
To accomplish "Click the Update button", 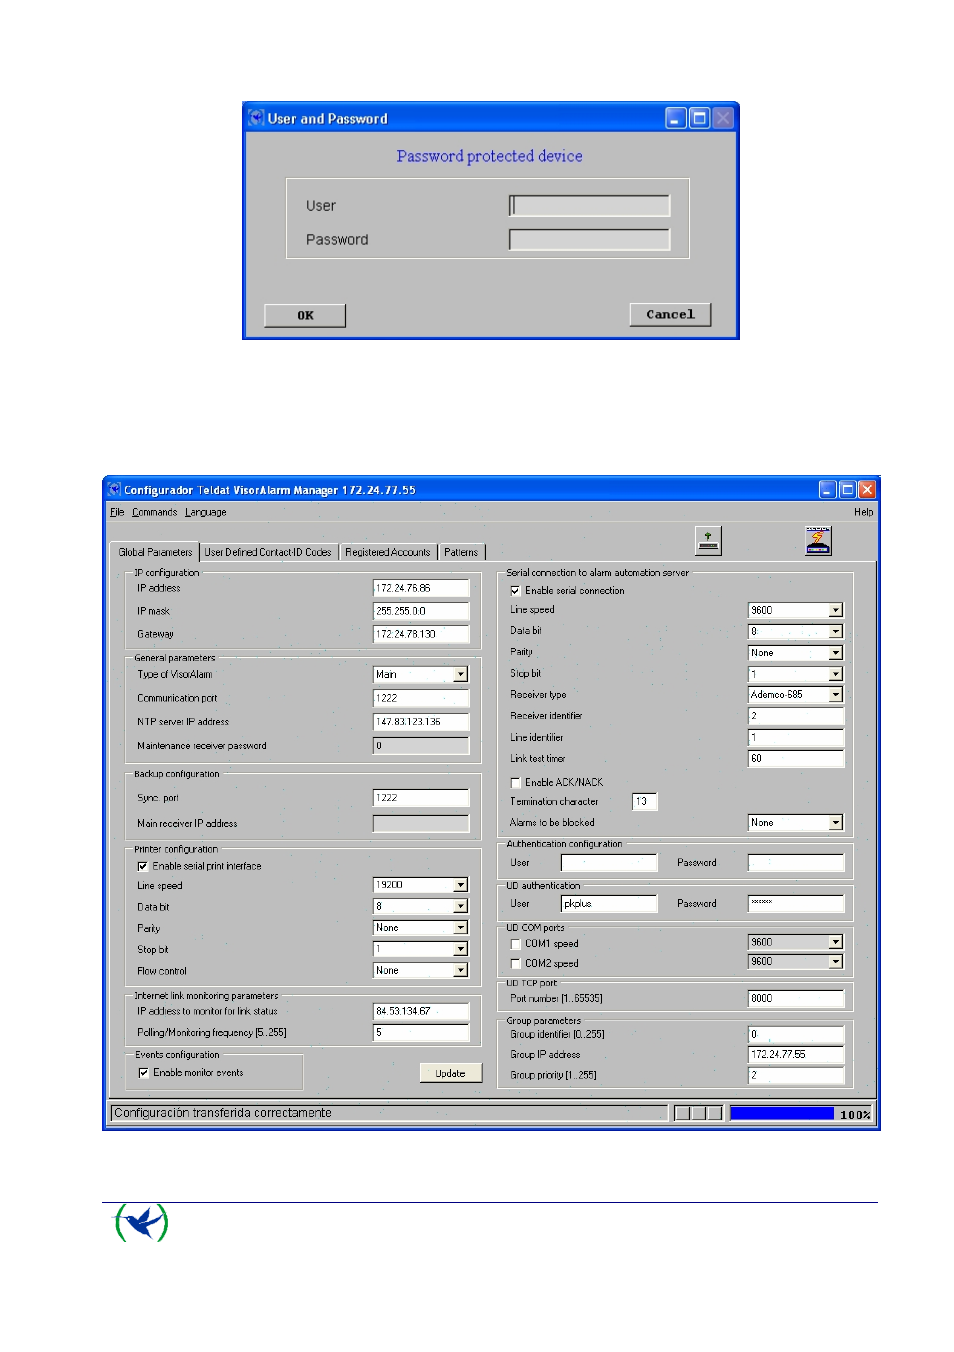I will (x=450, y=1073).
